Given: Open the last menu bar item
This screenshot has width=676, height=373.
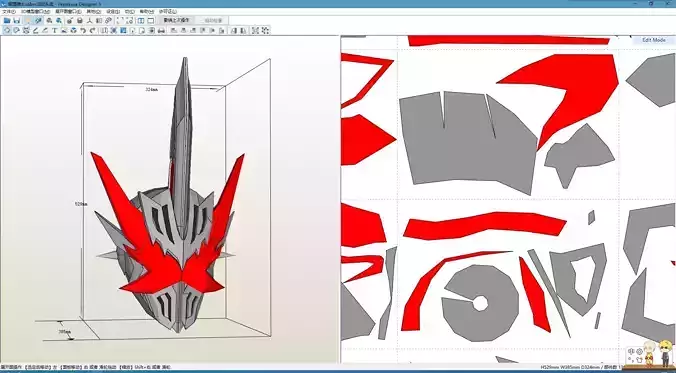Looking at the screenshot, I should 168,12.
